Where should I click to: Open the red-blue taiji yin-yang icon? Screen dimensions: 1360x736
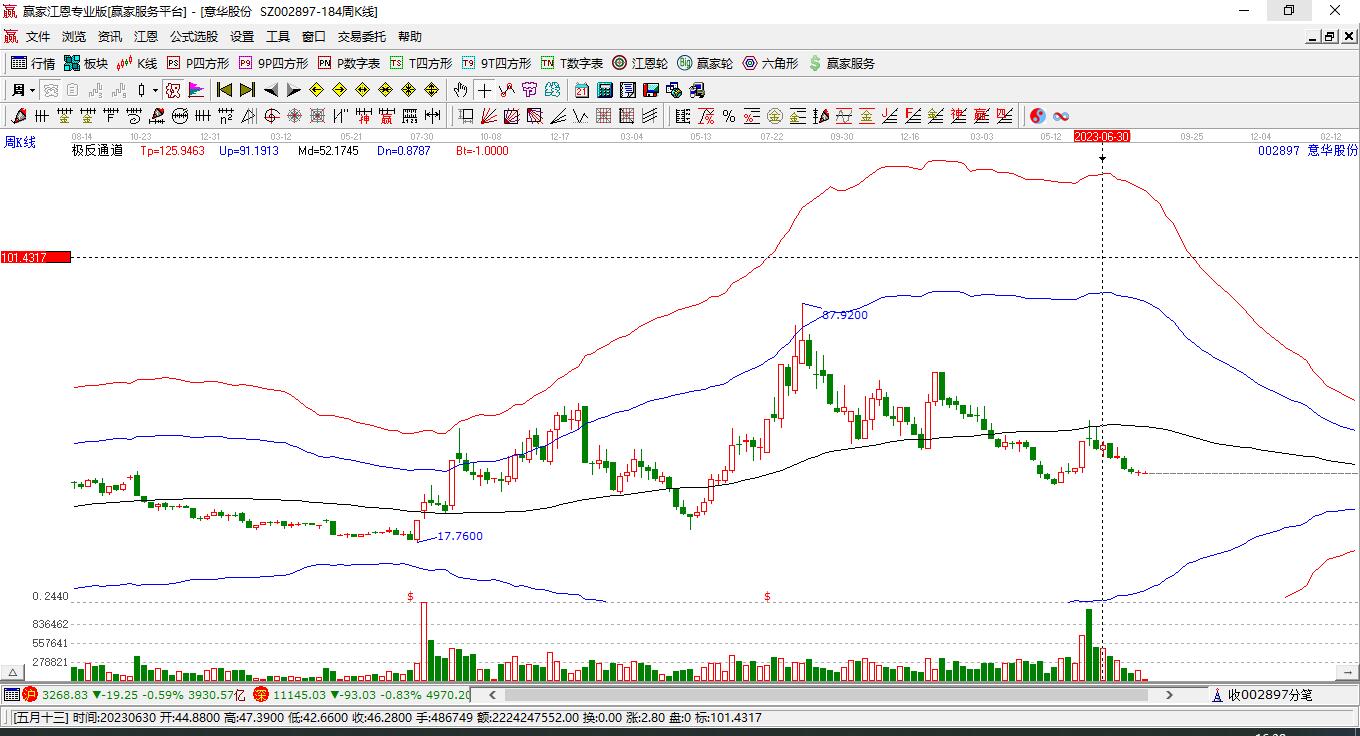(x=1037, y=116)
